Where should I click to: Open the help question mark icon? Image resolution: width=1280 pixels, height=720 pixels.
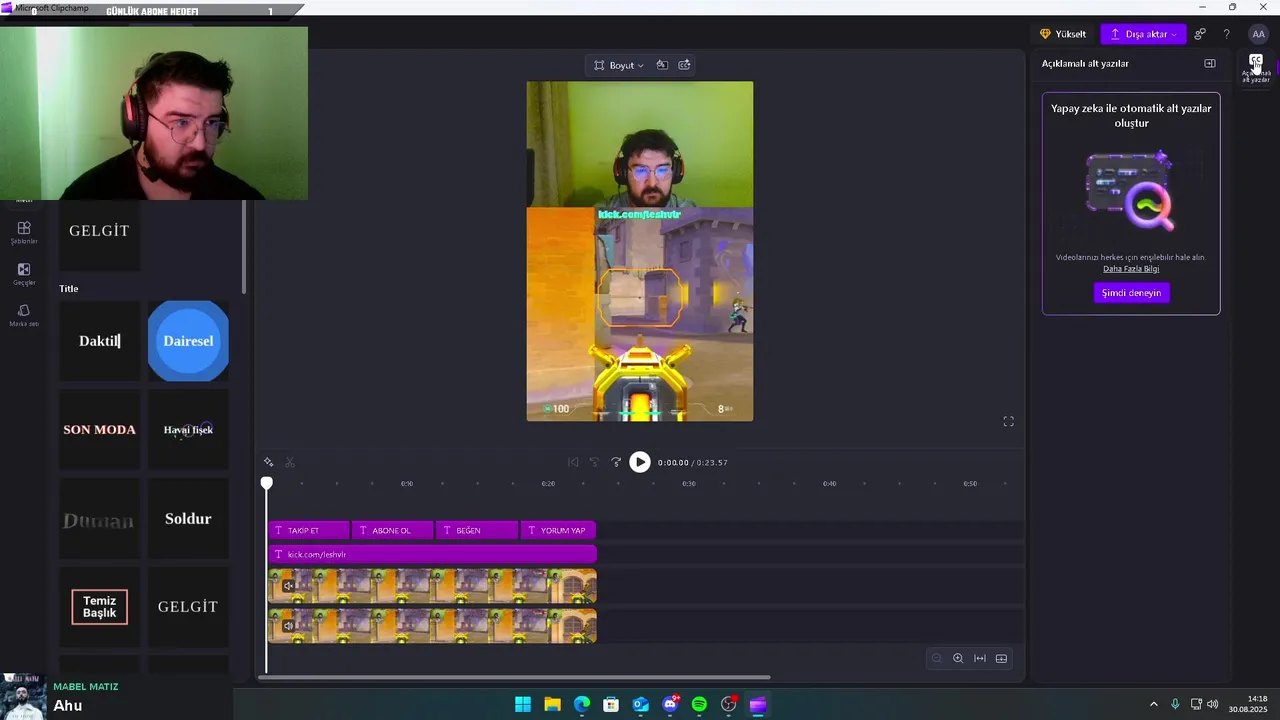1227,34
